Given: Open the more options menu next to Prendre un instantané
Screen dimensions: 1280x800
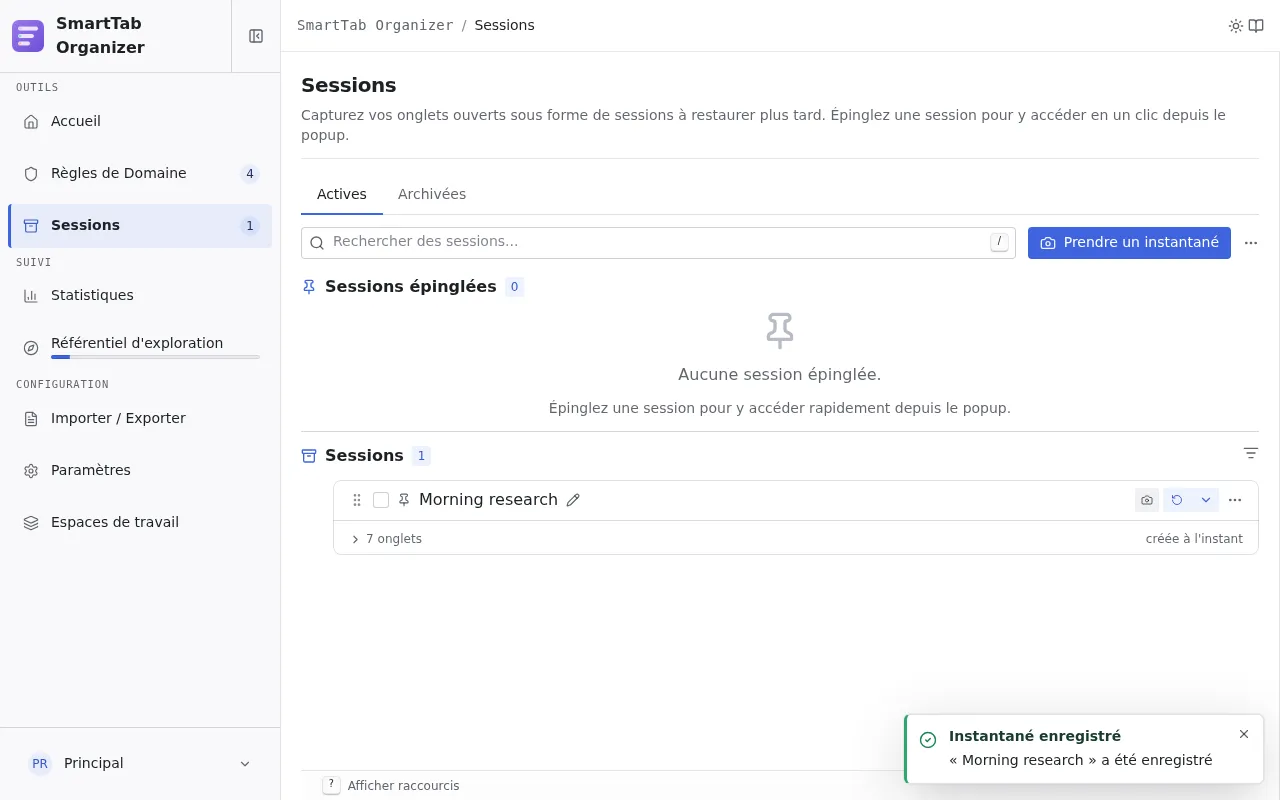Looking at the screenshot, I should click(x=1251, y=243).
